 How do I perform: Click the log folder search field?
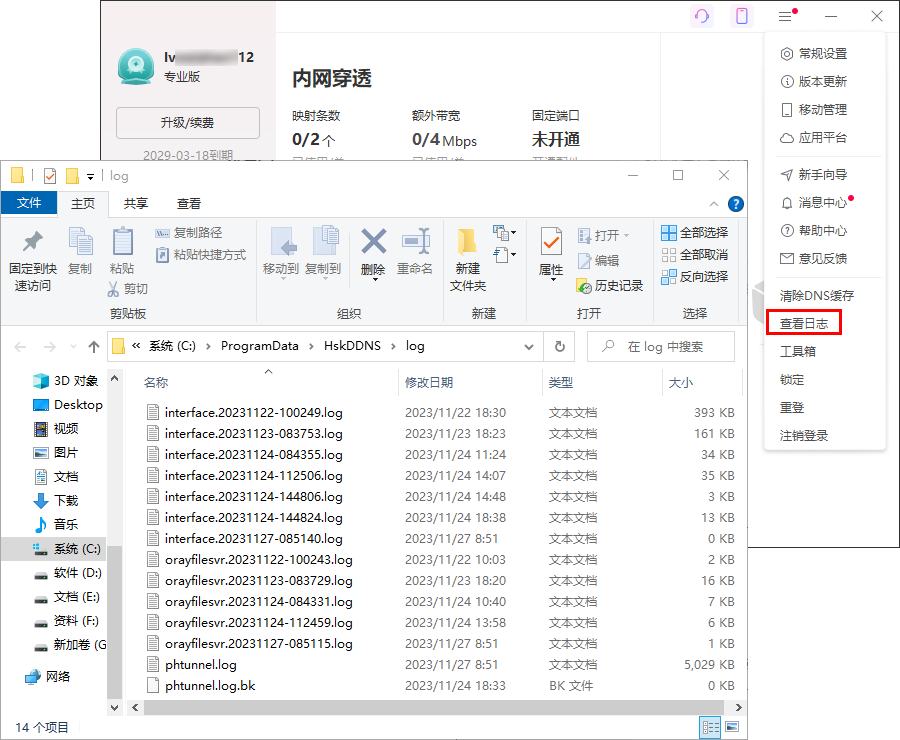point(661,347)
